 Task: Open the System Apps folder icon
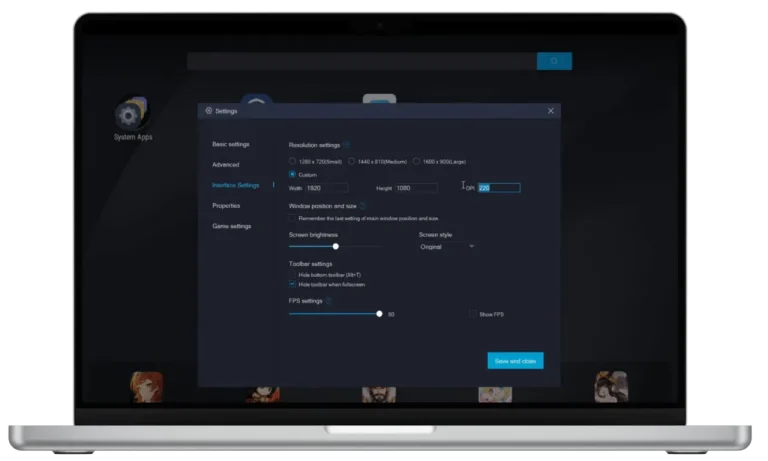coord(131,113)
